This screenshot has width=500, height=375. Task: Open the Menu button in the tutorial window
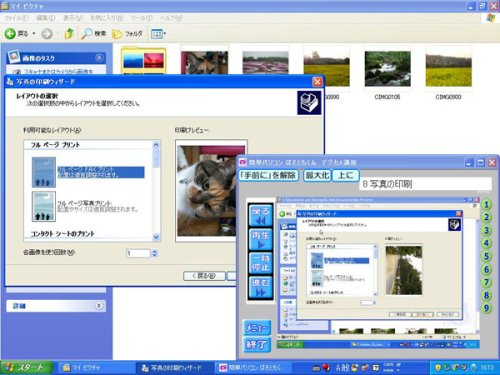click(x=256, y=328)
